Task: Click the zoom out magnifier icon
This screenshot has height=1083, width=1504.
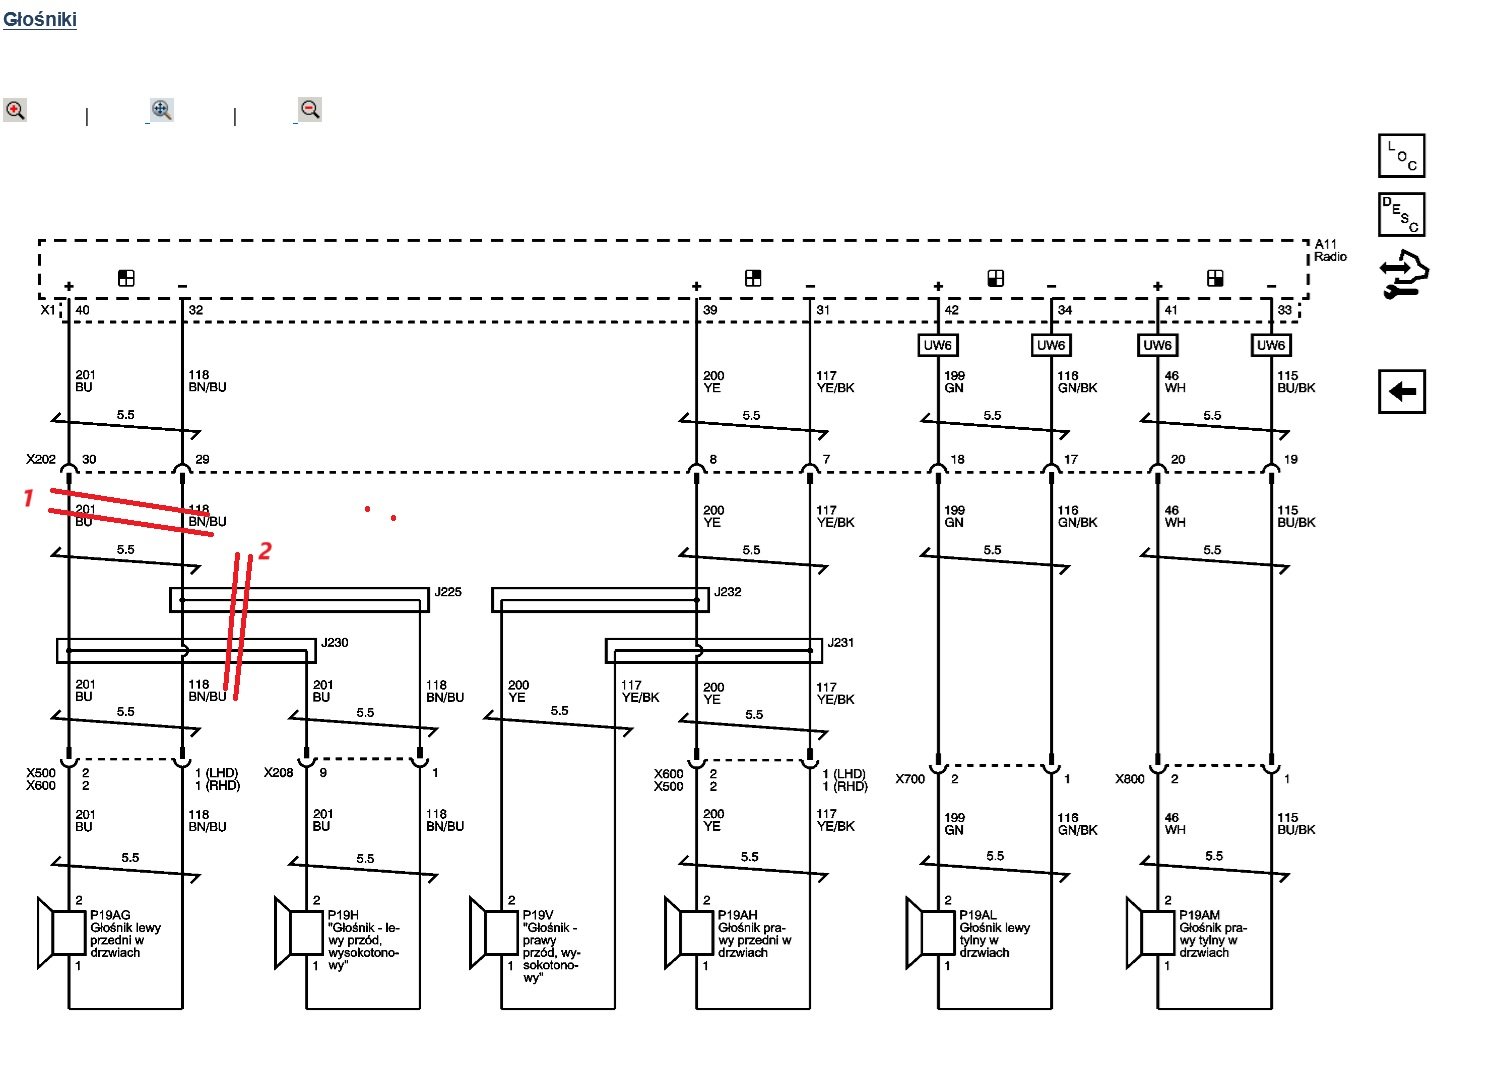Action: click(310, 109)
